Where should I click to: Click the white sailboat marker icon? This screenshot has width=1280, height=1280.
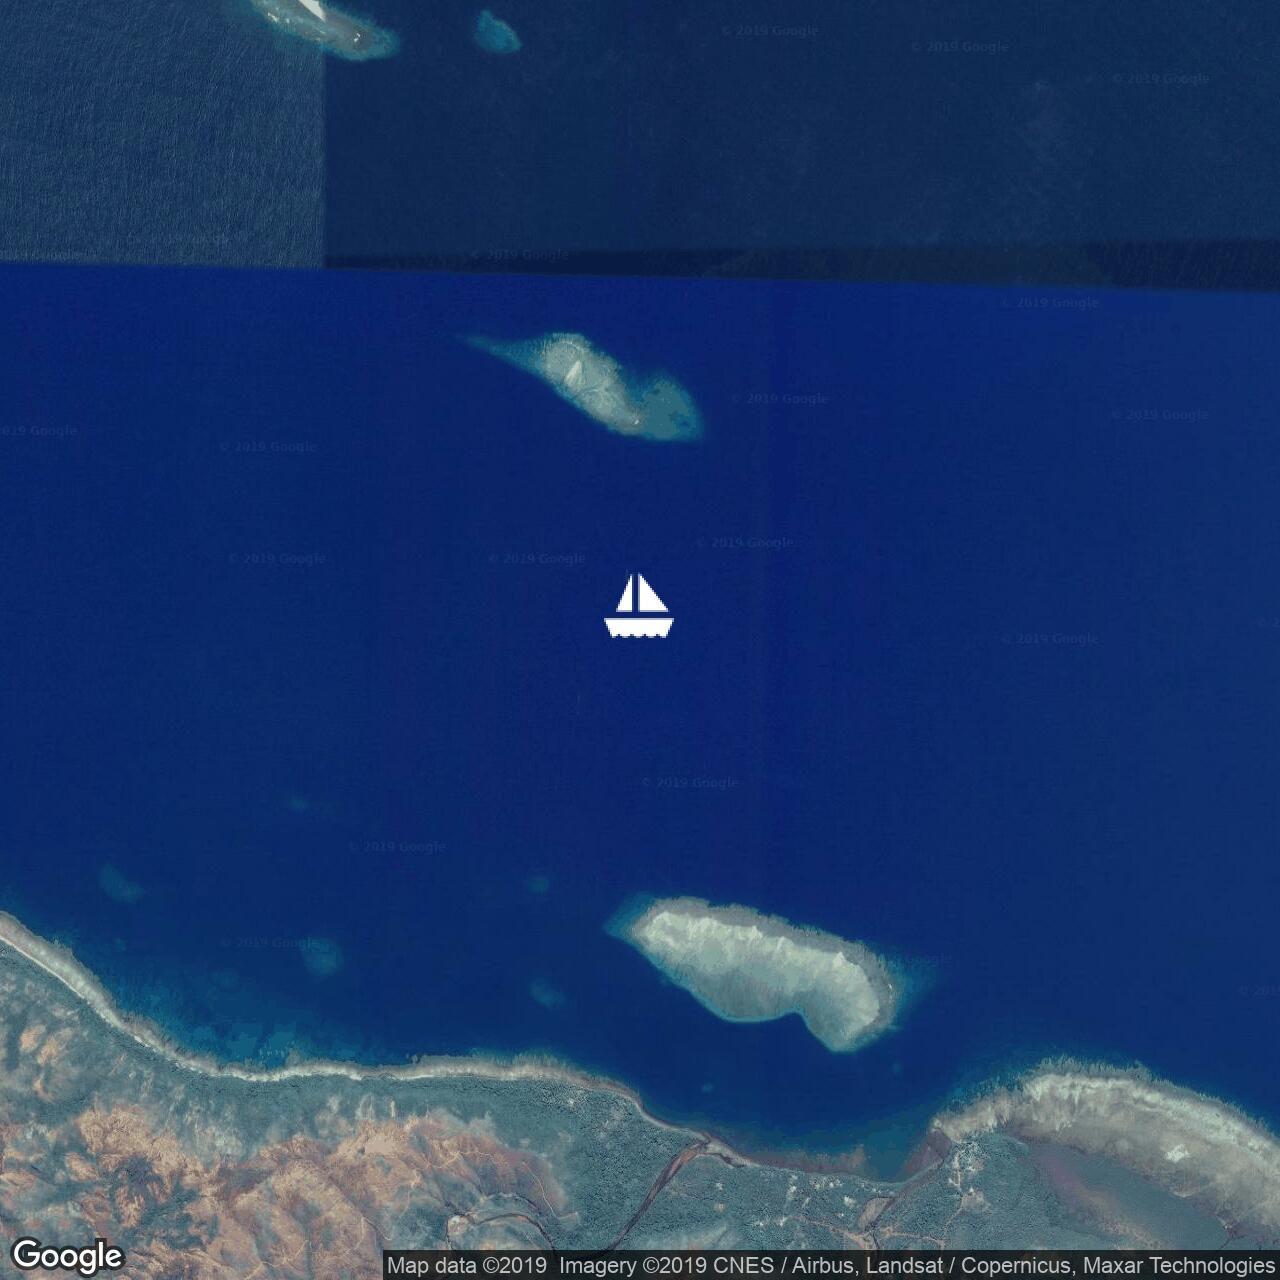639,606
